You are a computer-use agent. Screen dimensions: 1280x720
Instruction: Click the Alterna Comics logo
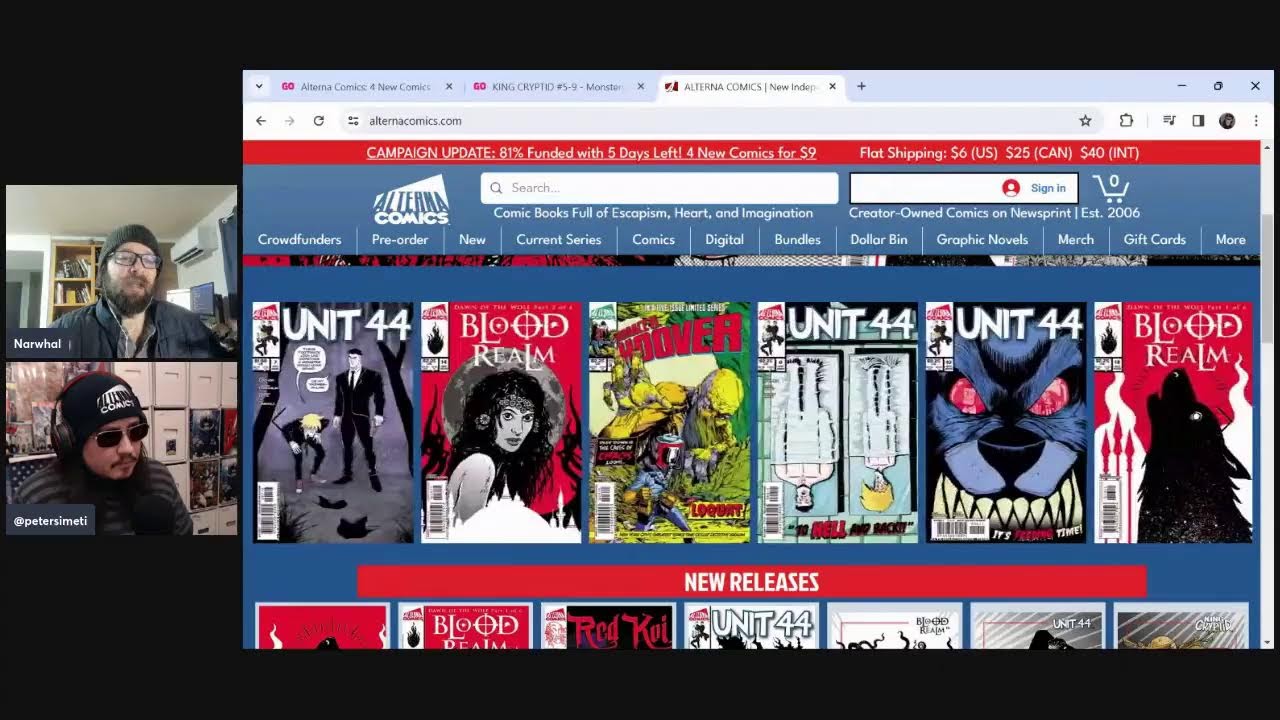[411, 199]
